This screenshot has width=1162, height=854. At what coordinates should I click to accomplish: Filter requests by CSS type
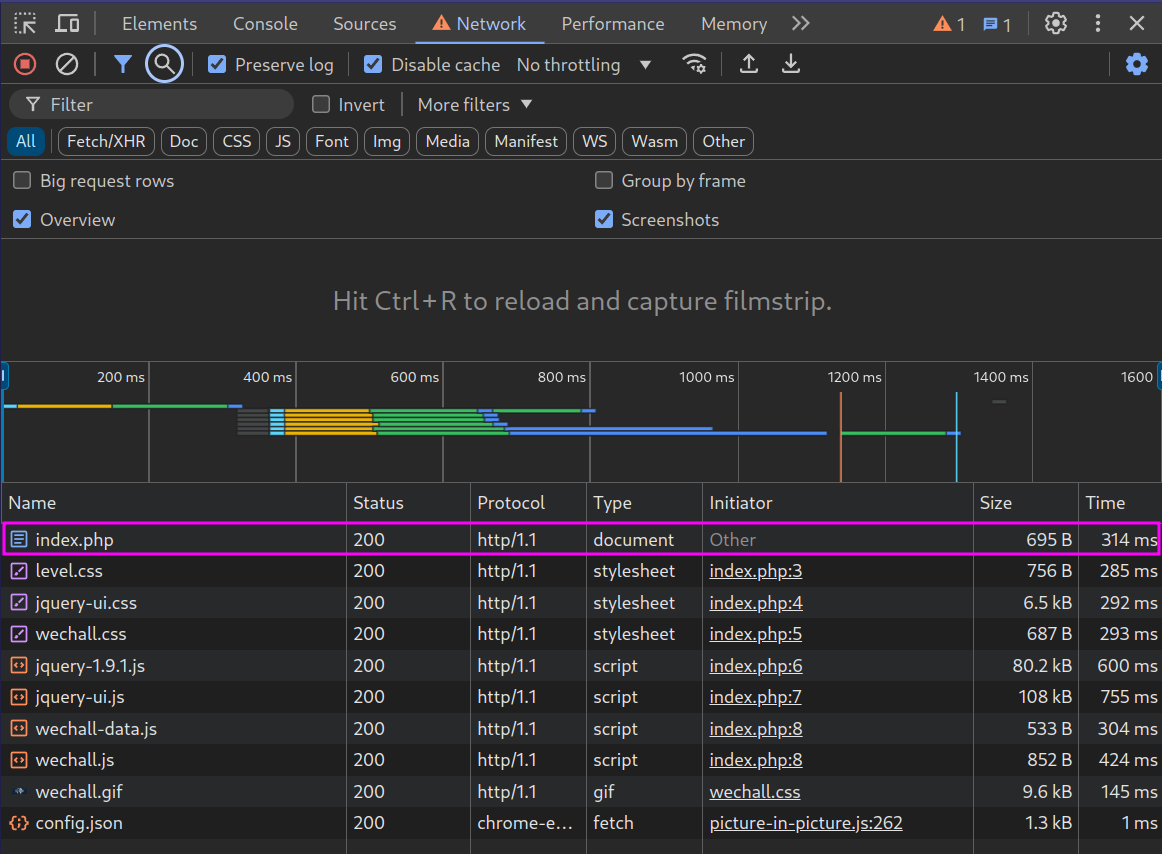[x=237, y=142]
